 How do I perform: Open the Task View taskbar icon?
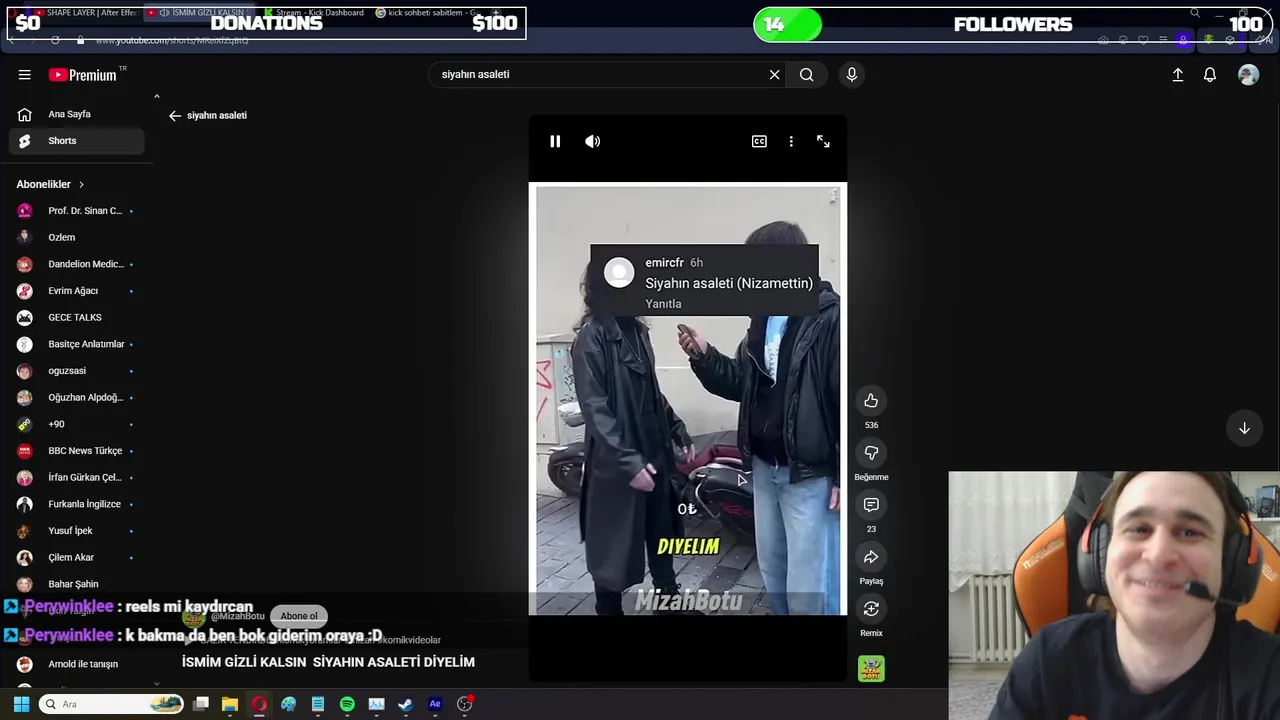pyautogui.click(x=200, y=704)
